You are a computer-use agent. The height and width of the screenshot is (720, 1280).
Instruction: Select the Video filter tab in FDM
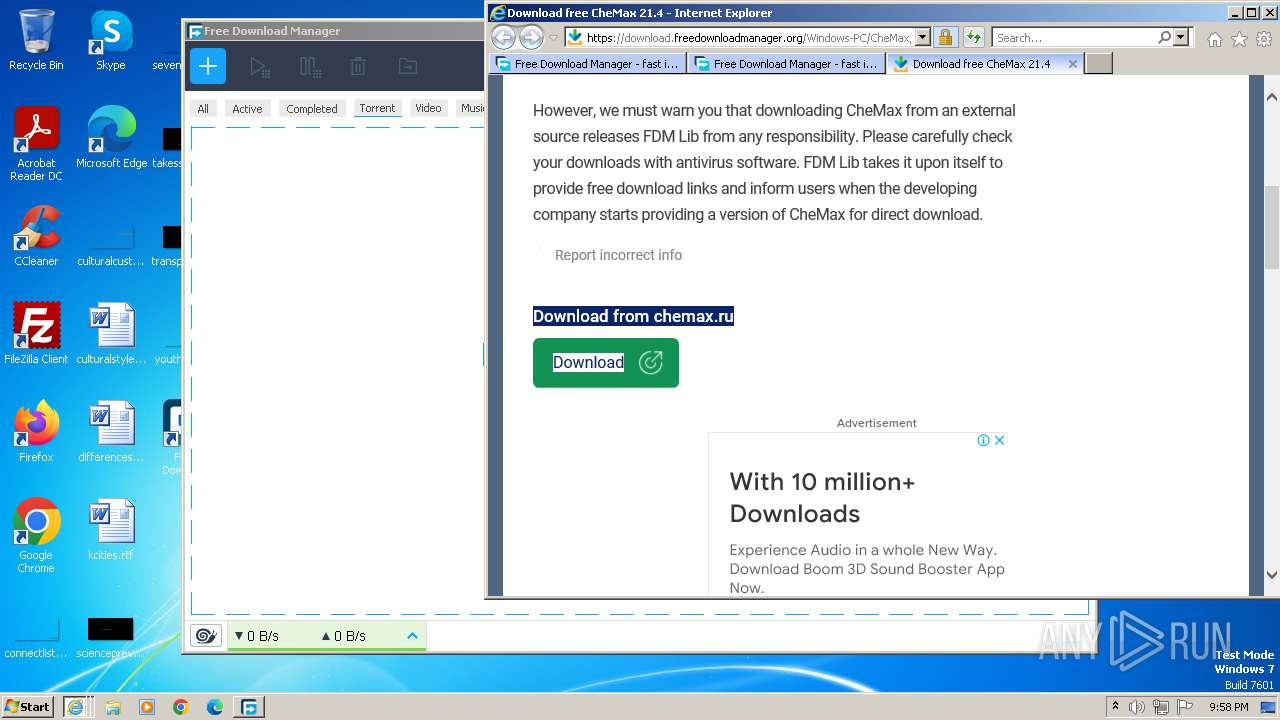(x=428, y=108)
